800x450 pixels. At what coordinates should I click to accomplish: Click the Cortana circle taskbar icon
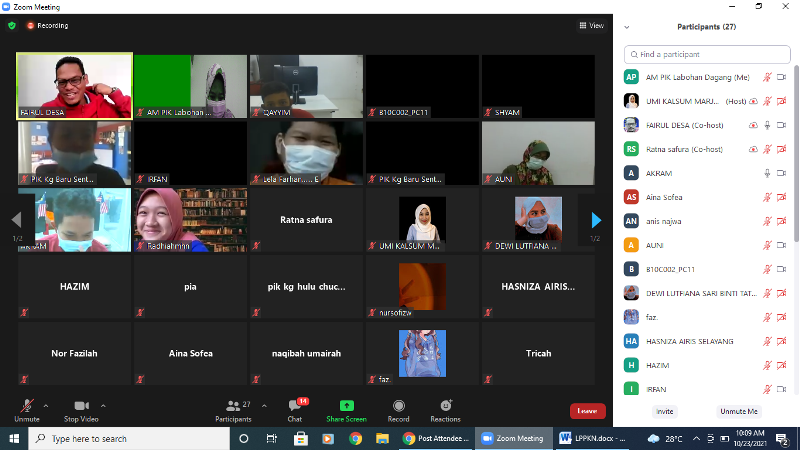tap(243, 439)
